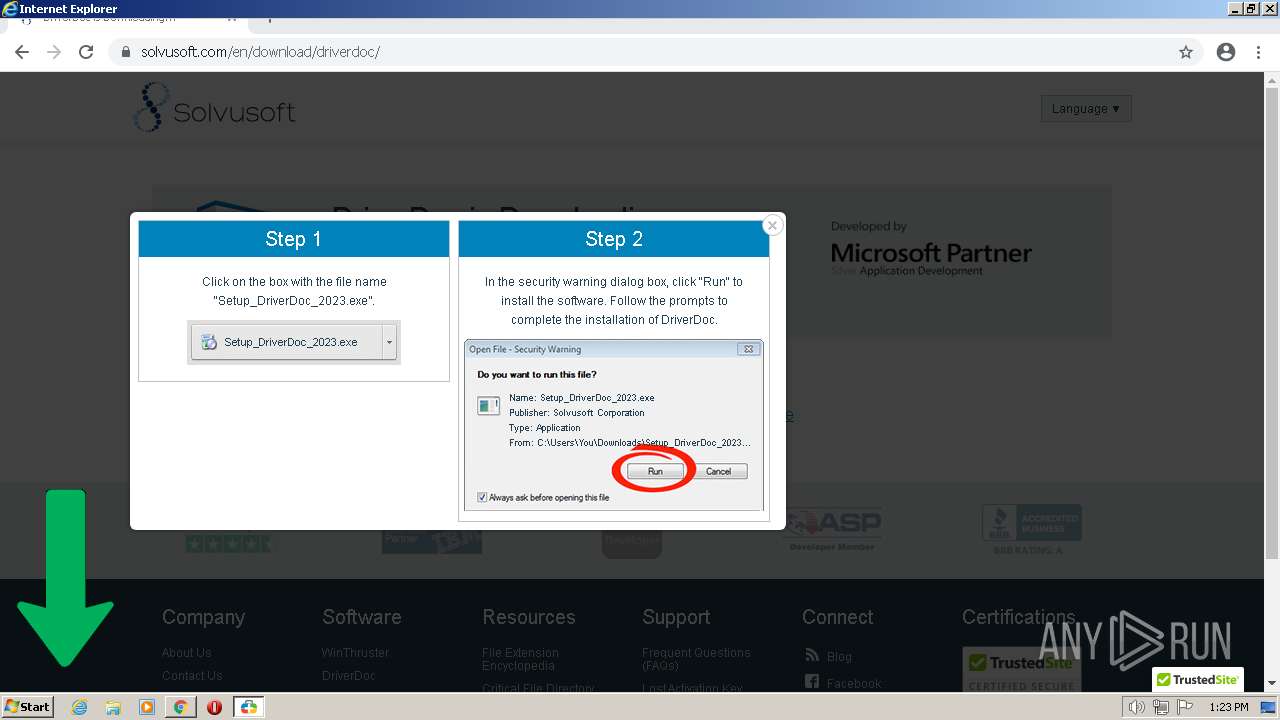Click the taskbar clock 1:23 PM
This screenshot has width=1280, height=720.
(x=1229, y=707)
